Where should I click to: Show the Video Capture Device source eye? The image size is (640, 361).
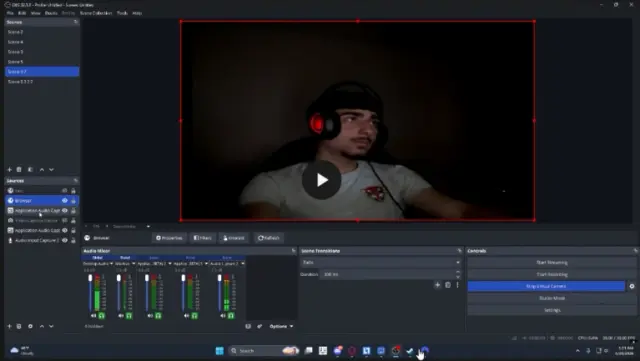tap(64, 221)
